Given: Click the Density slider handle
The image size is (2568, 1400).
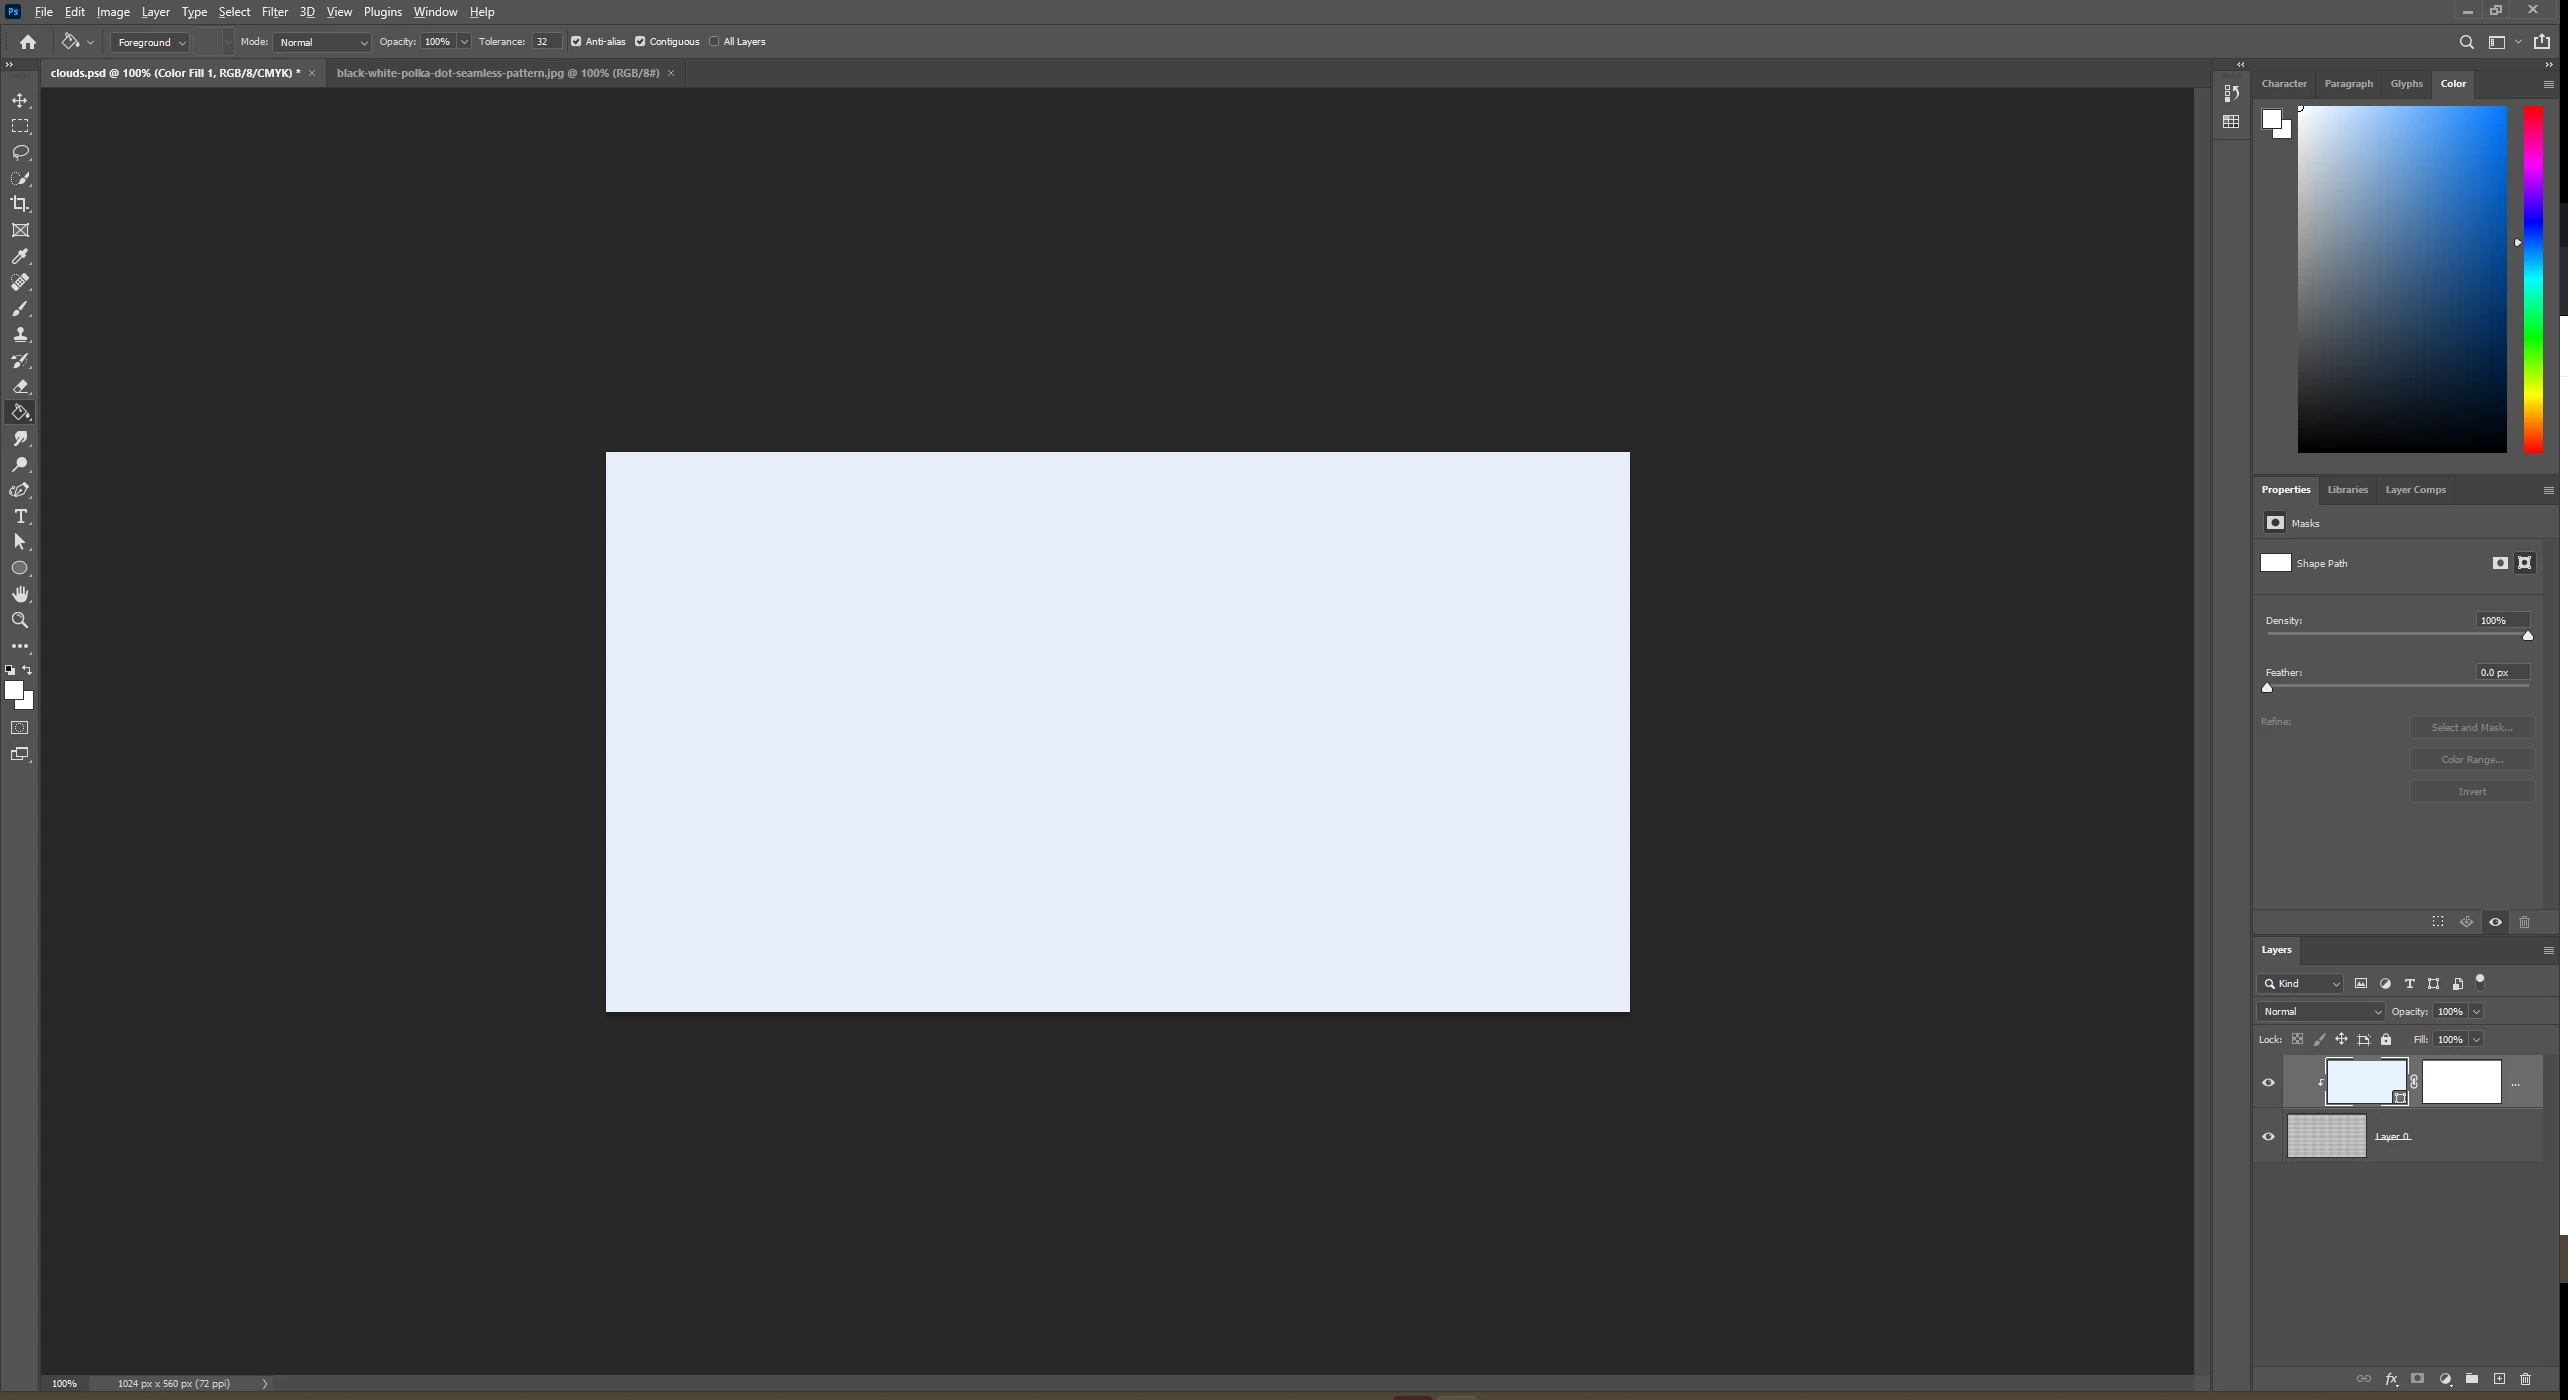Looking at the screenshot, I should (x=2527, y=636).
